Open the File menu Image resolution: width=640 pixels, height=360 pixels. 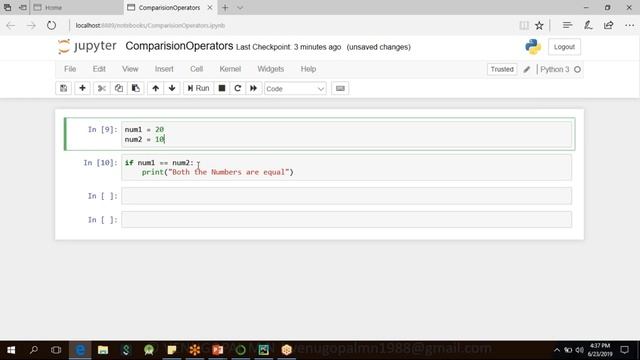(70, 69)
